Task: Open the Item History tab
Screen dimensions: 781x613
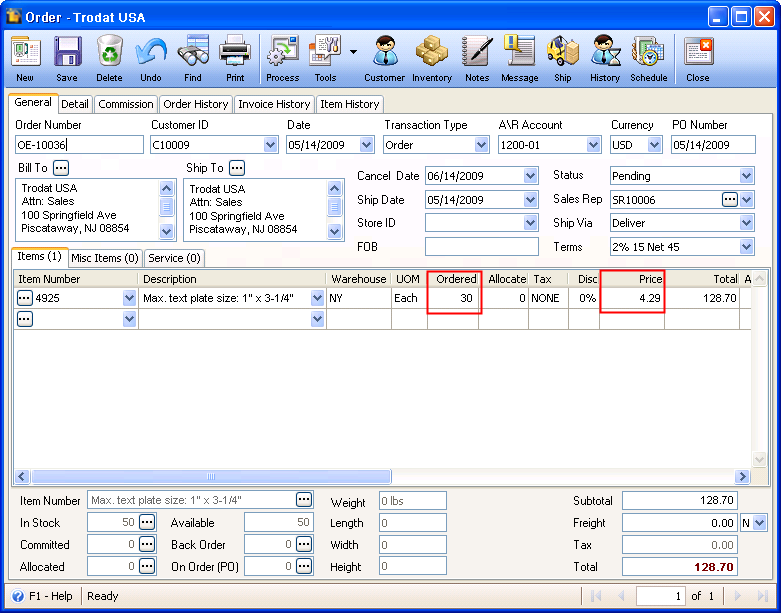Action: point(350,104)
